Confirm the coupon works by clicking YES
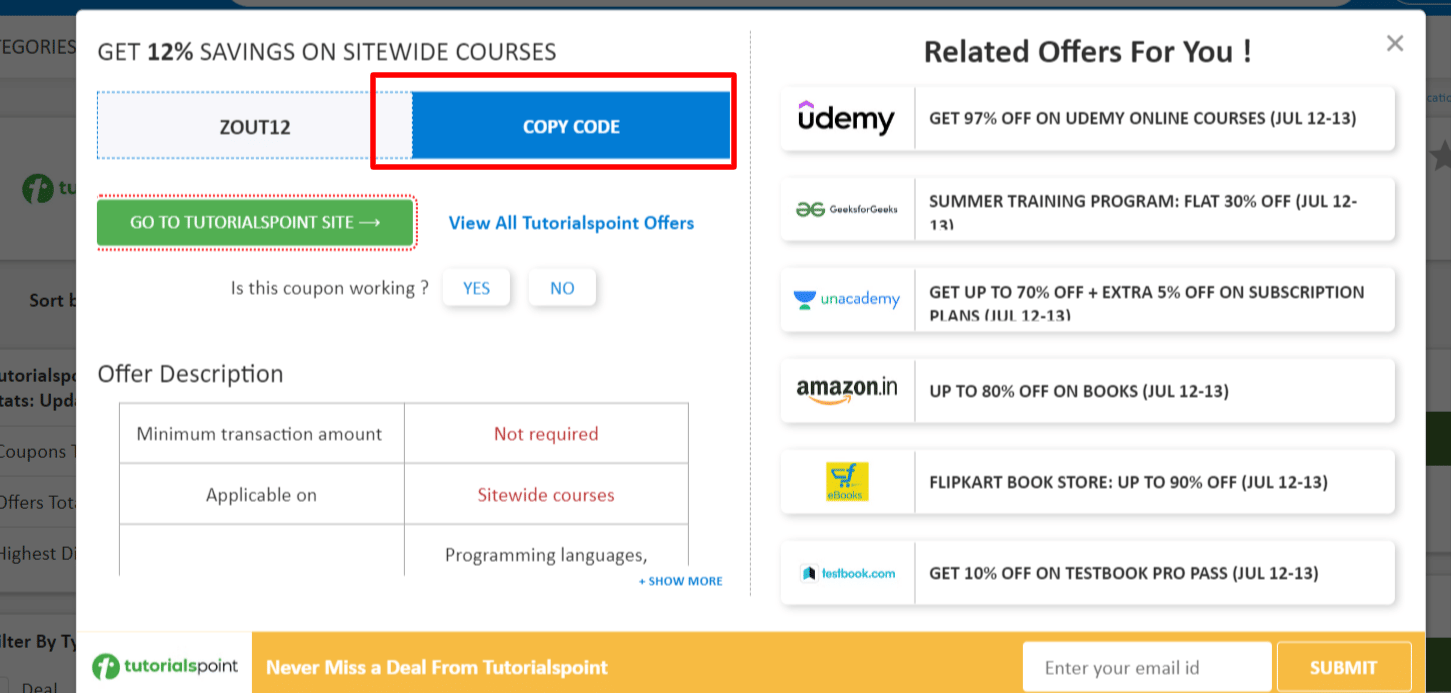 476,288
